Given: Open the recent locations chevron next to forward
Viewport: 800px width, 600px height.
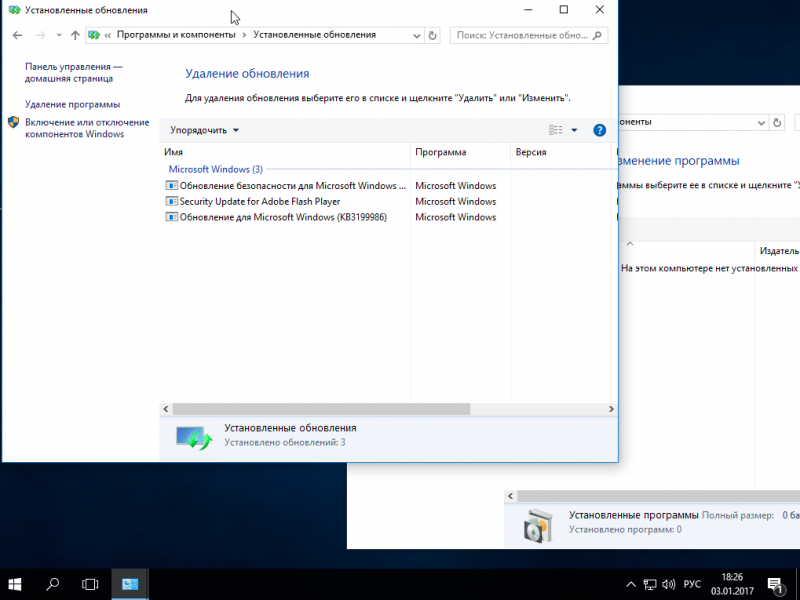Looking at the screenshot, I should (59, 35).
